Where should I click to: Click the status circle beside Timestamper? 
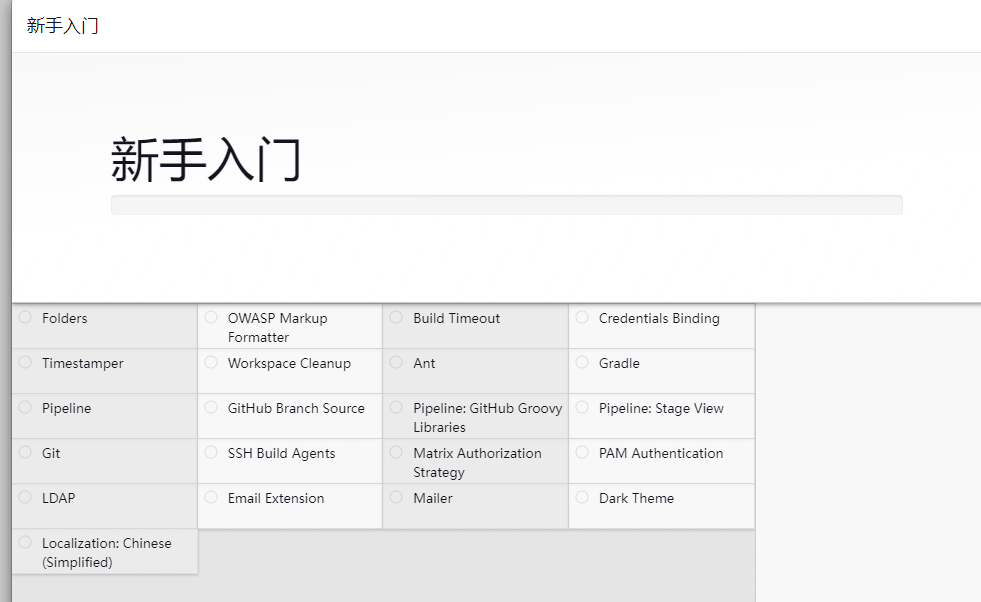point(25,362)
